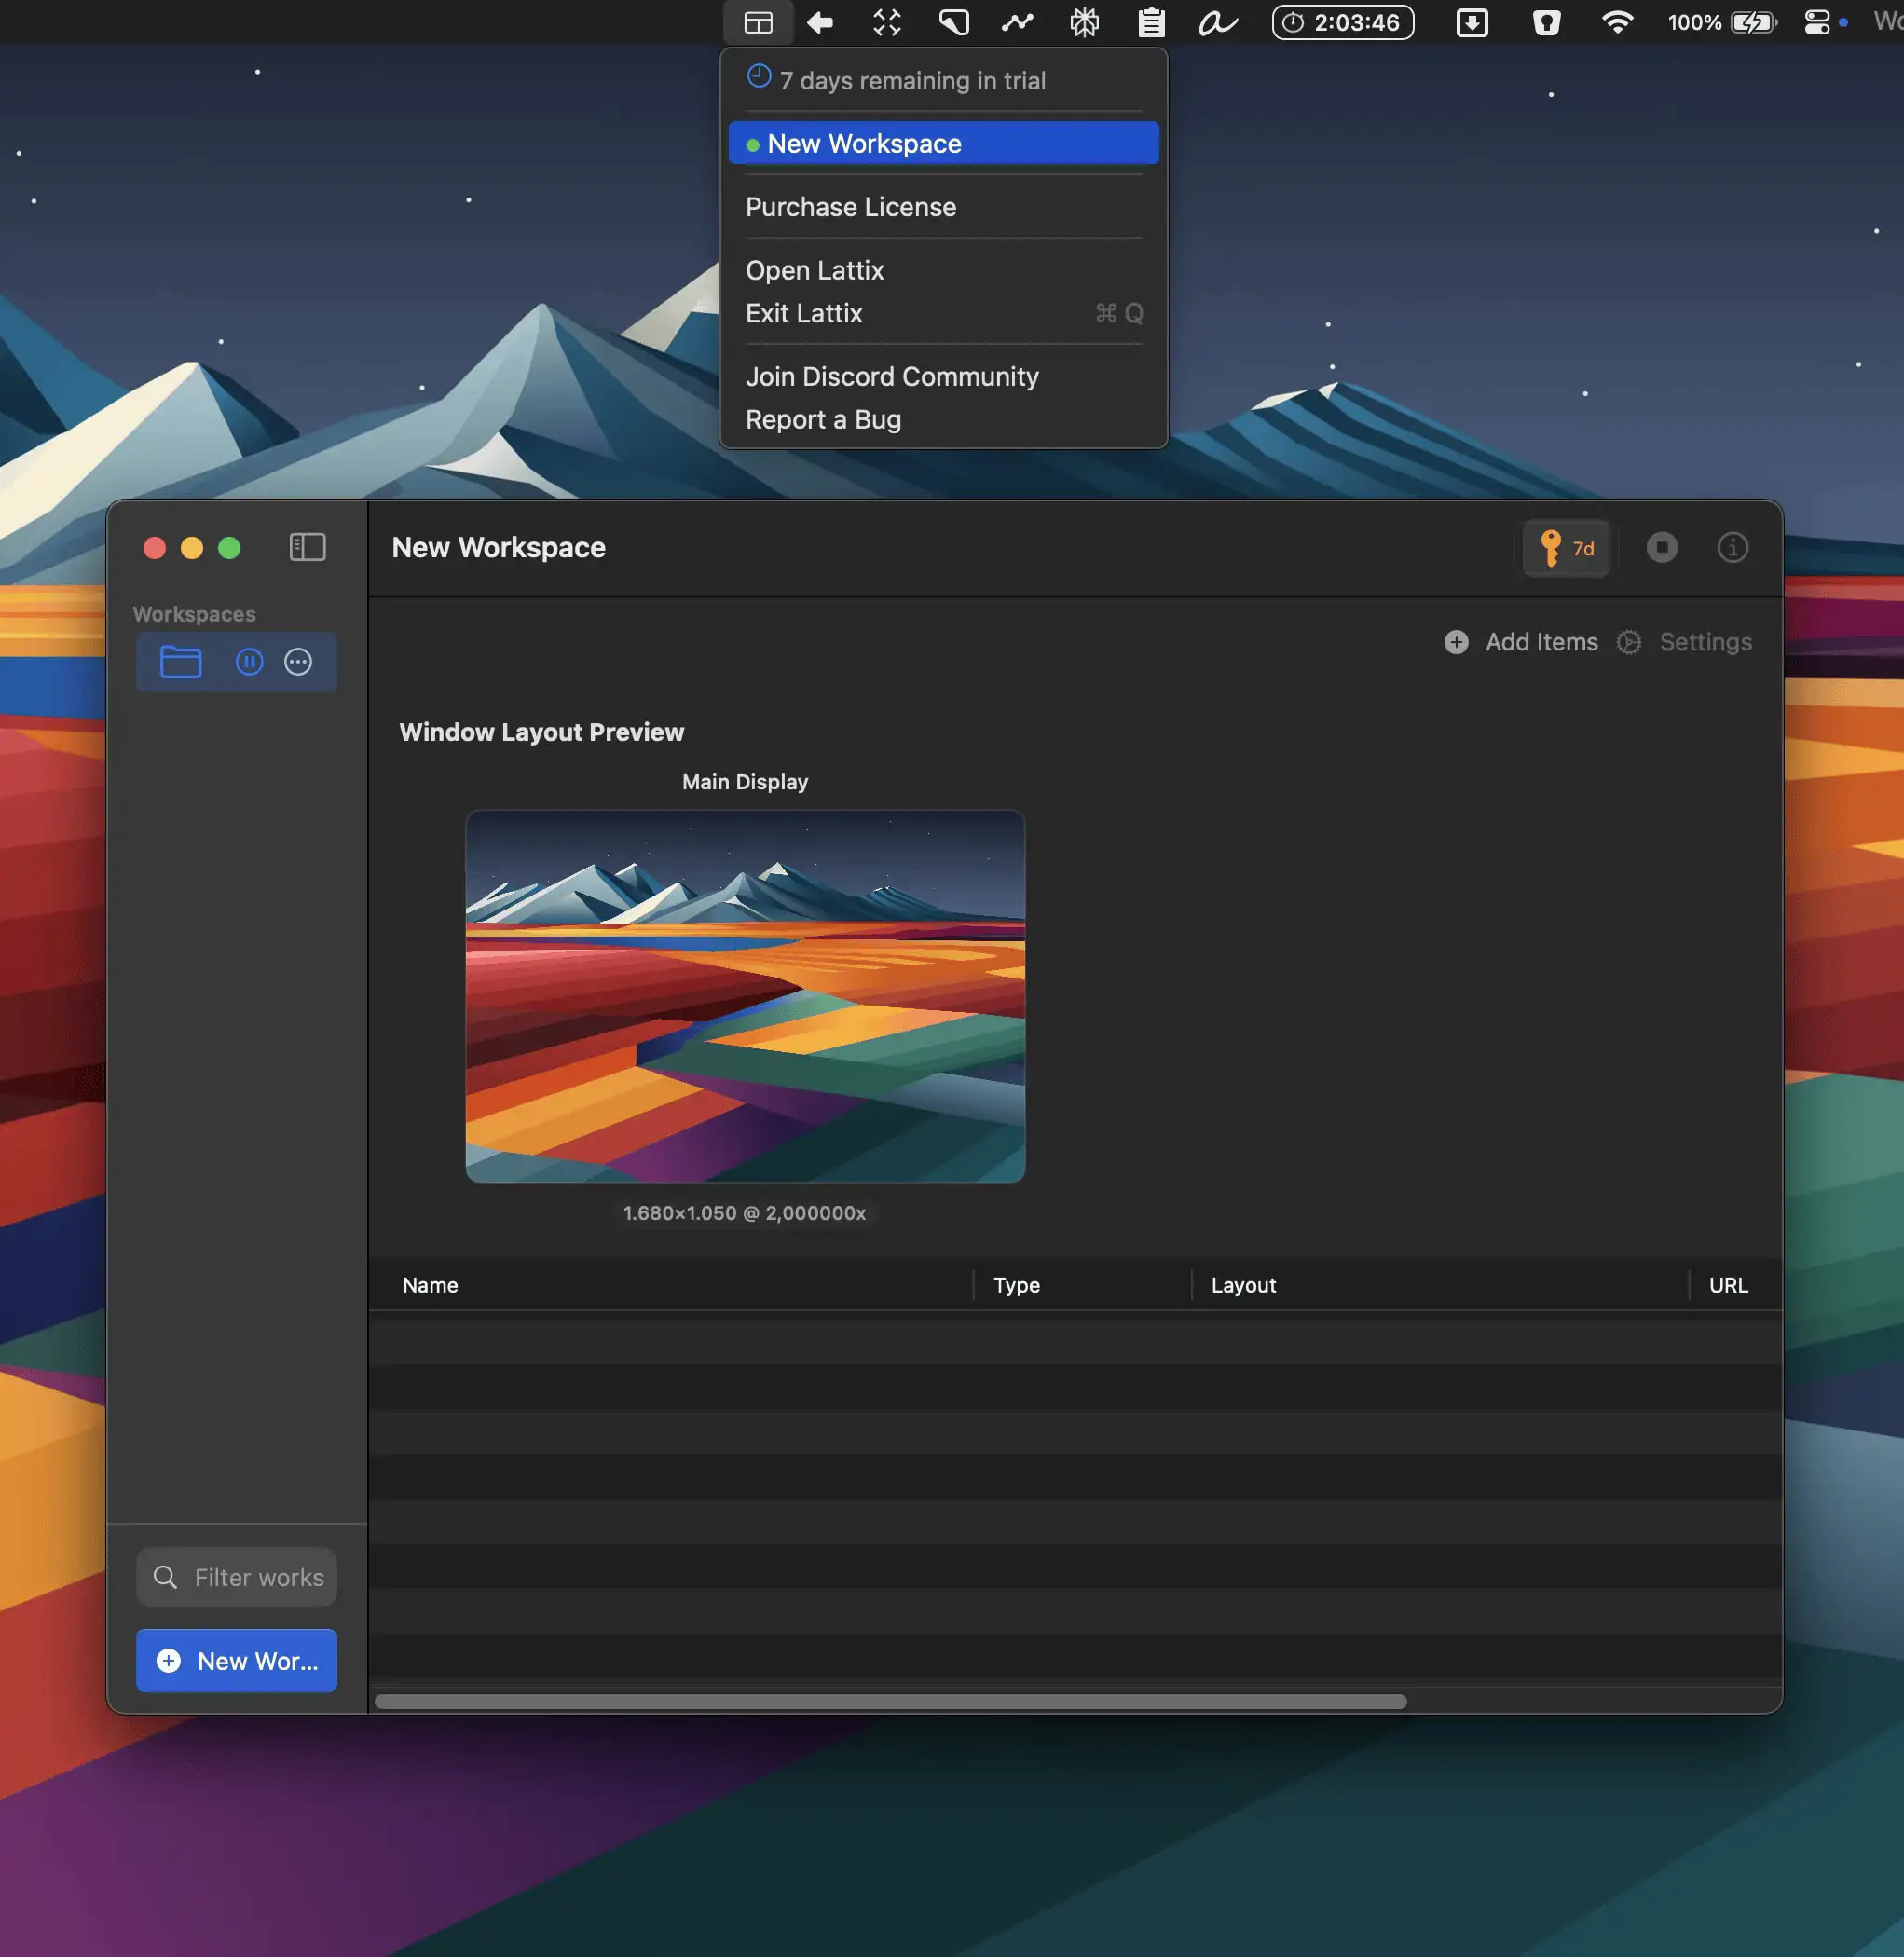Click the 7d trial license key badge

click(1566, 548)
